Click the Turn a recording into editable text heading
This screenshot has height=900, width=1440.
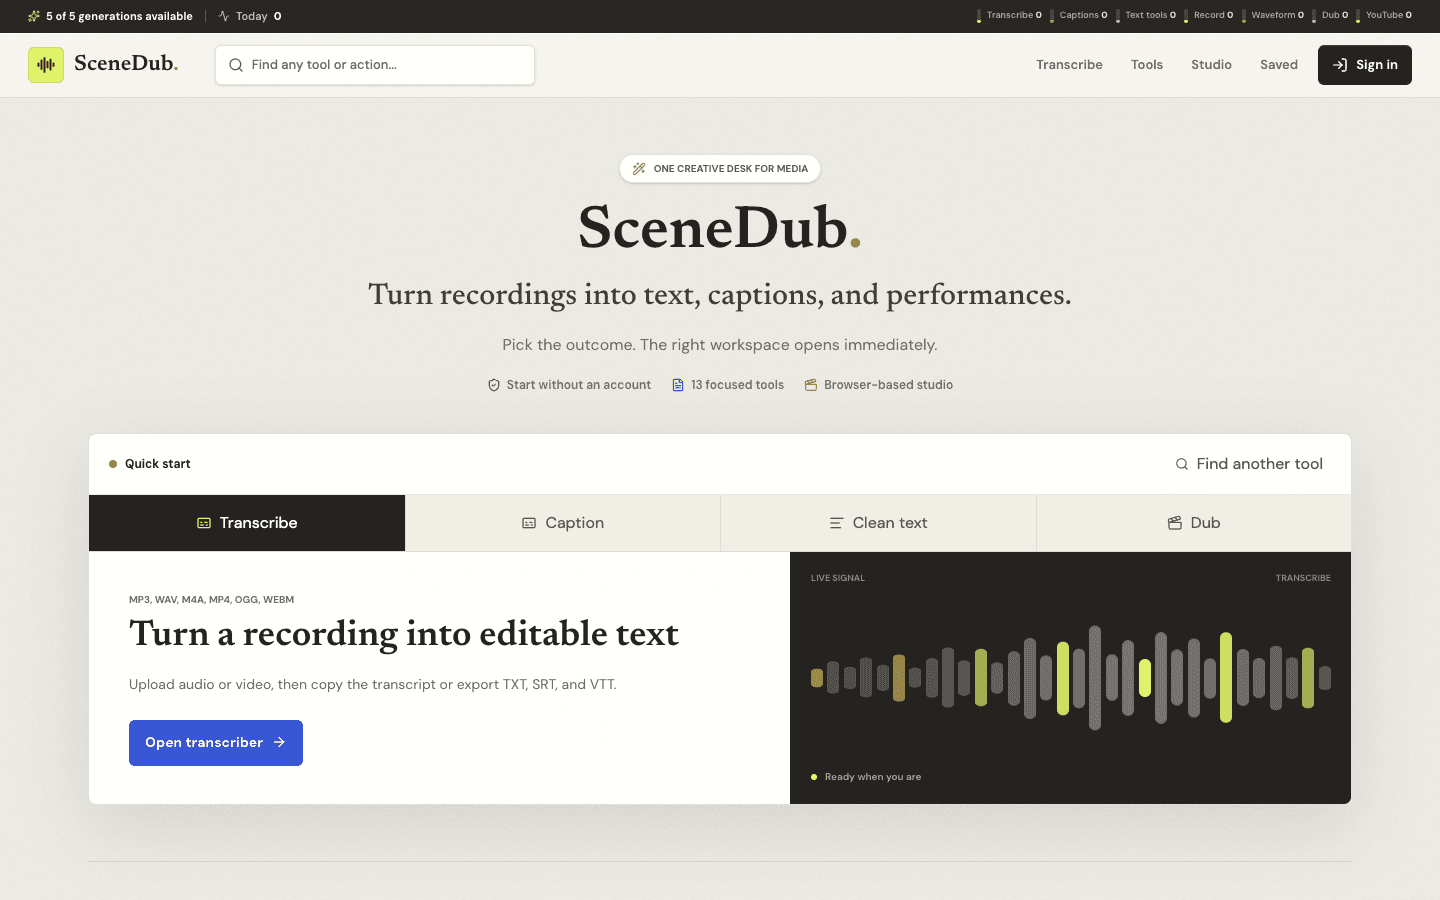(x=404, y=634)
